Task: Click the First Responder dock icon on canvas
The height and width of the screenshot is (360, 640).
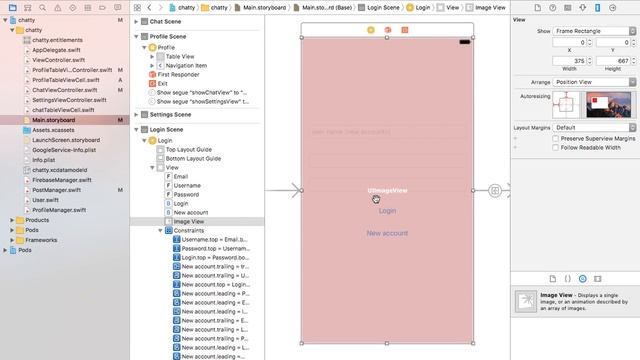Action: (x=388, y=30)
